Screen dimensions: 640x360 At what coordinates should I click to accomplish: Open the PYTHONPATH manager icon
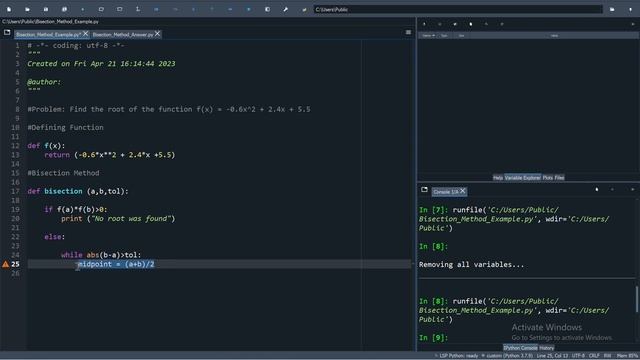point(304,9)
